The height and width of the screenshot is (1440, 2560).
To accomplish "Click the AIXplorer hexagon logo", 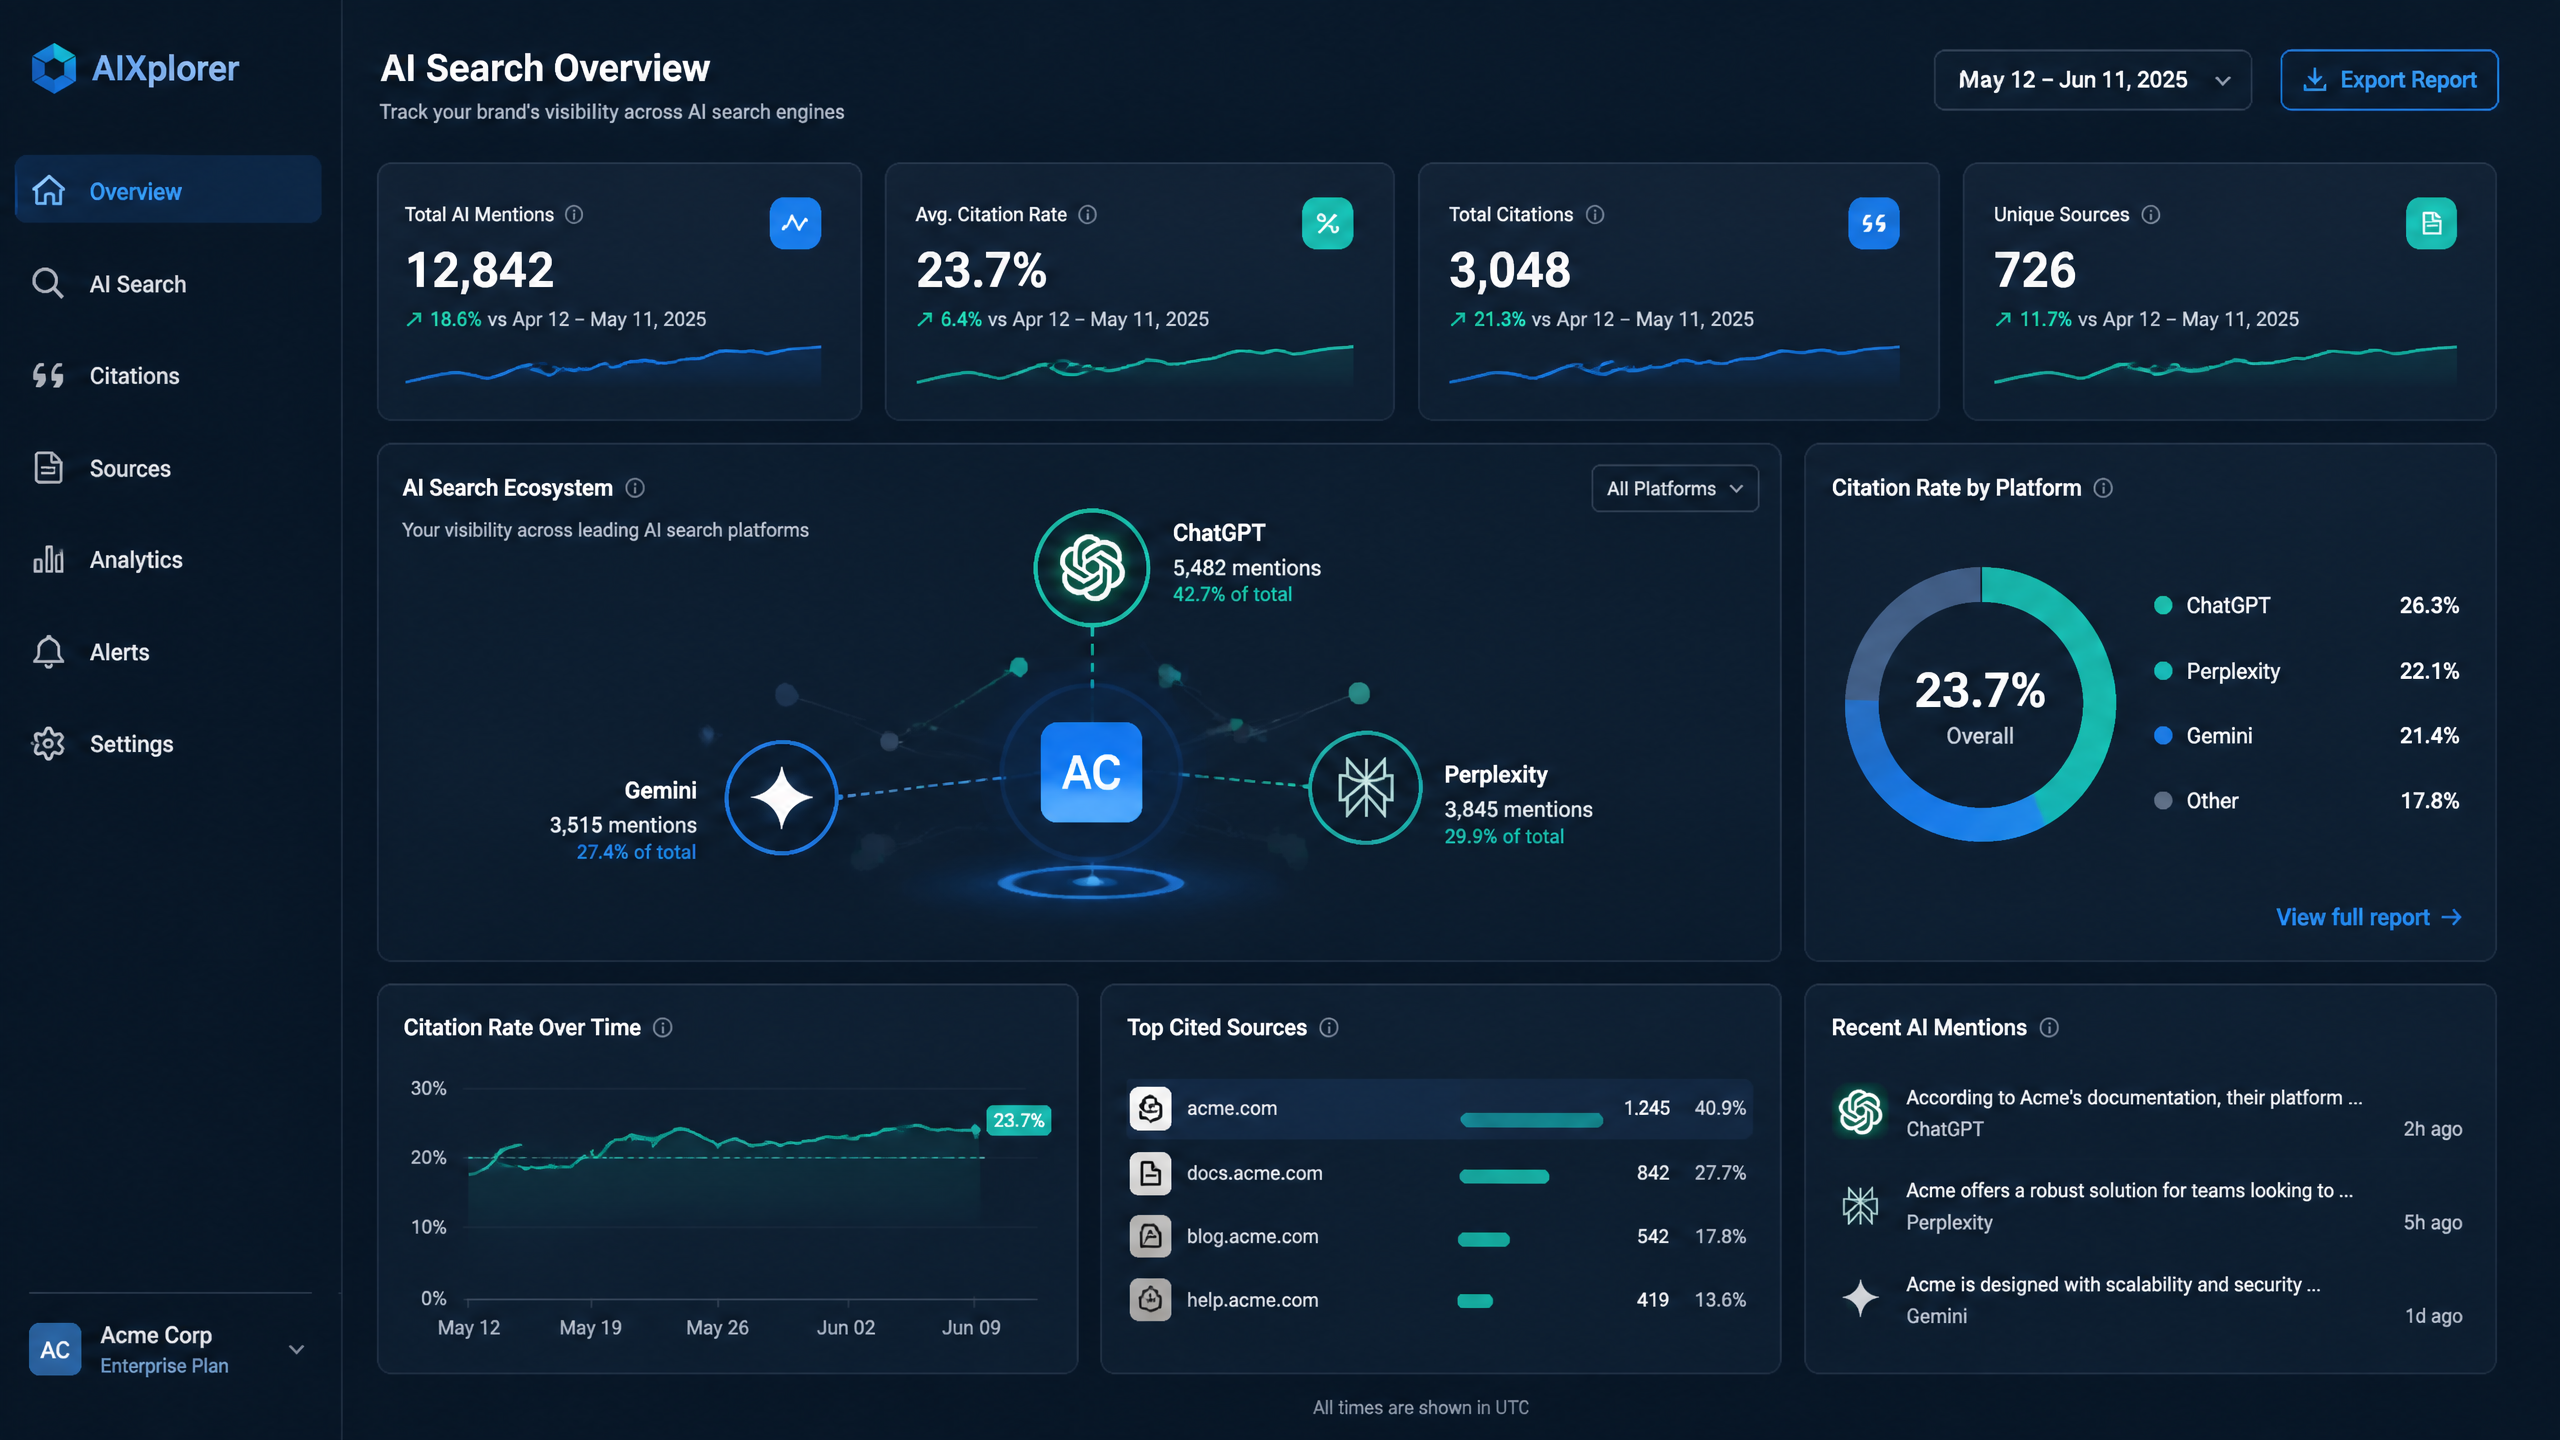I will (54, 68).
